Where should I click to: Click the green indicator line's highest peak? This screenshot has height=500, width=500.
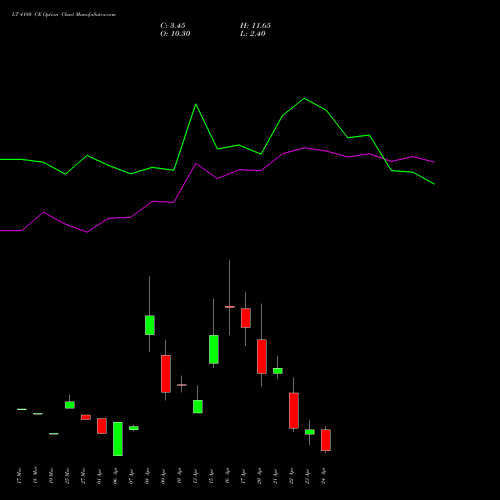click(x=304, y=98)
